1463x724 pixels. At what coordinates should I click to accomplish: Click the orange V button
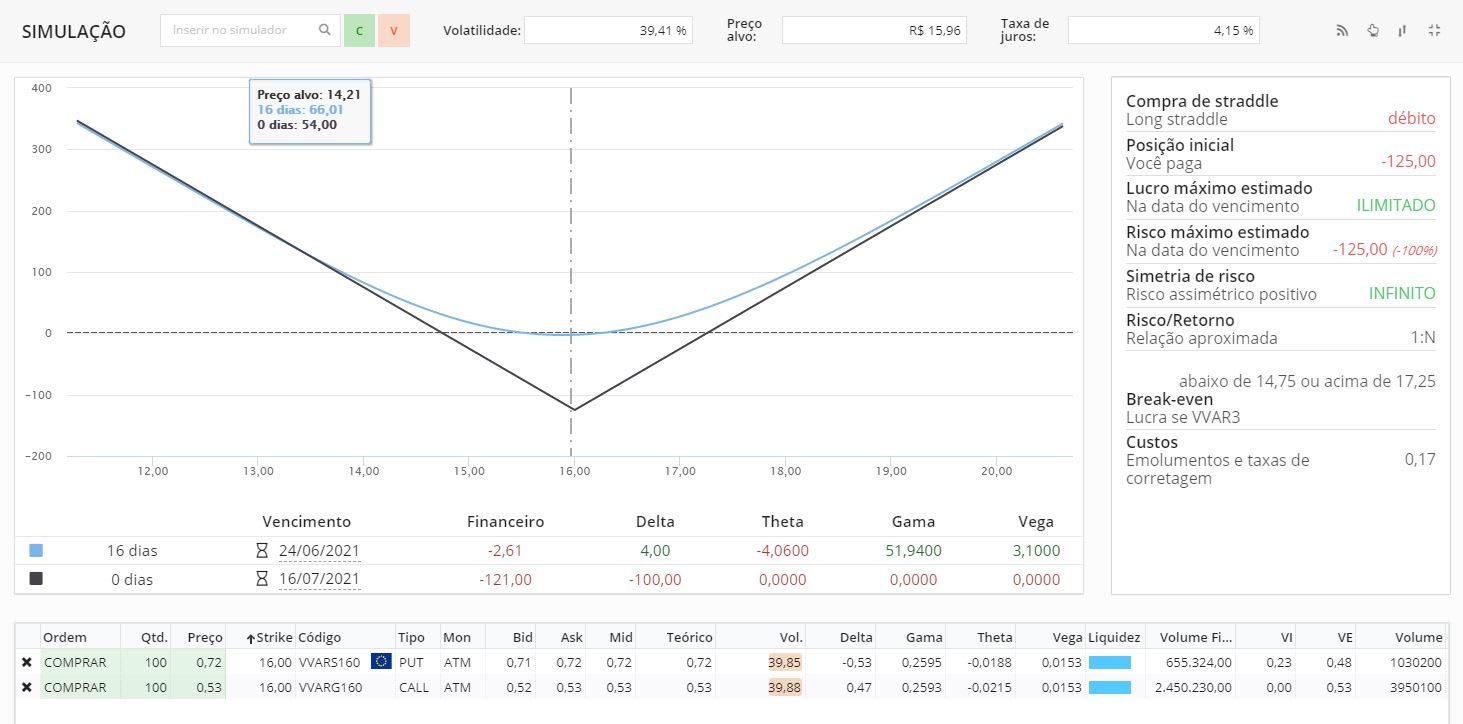coord(394,30)
